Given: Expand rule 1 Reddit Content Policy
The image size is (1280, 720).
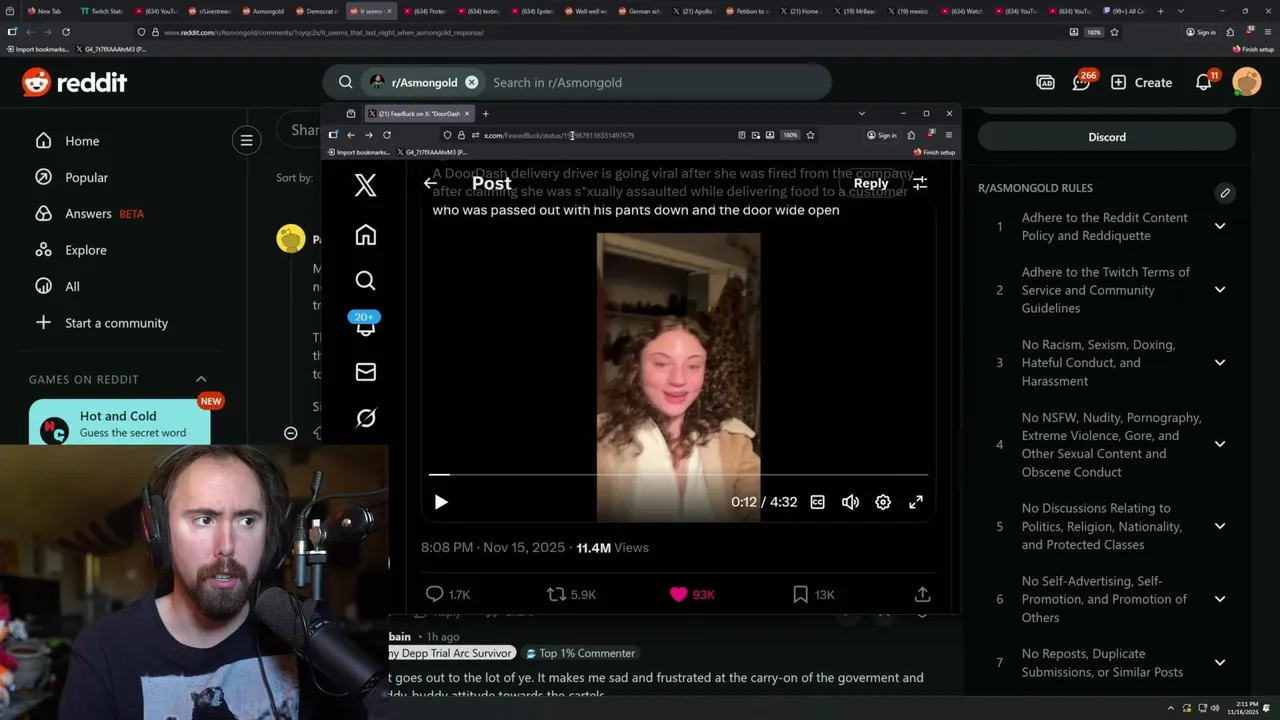Looking at the screenshot, I should click(x=1220, y=226).
